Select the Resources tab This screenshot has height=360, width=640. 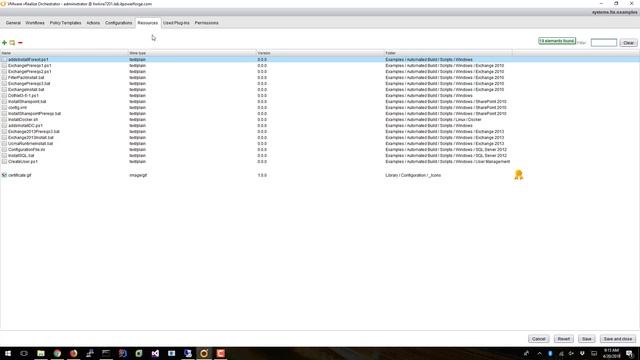[147, 23]
